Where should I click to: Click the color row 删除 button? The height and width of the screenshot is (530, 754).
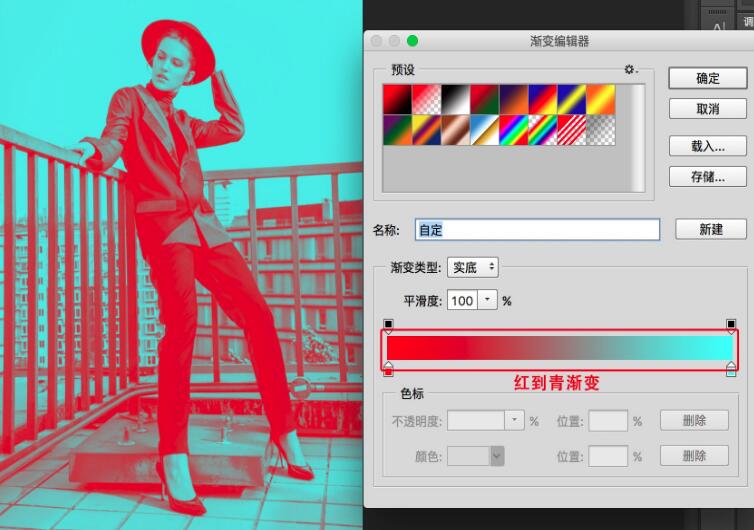click(694, 455)
